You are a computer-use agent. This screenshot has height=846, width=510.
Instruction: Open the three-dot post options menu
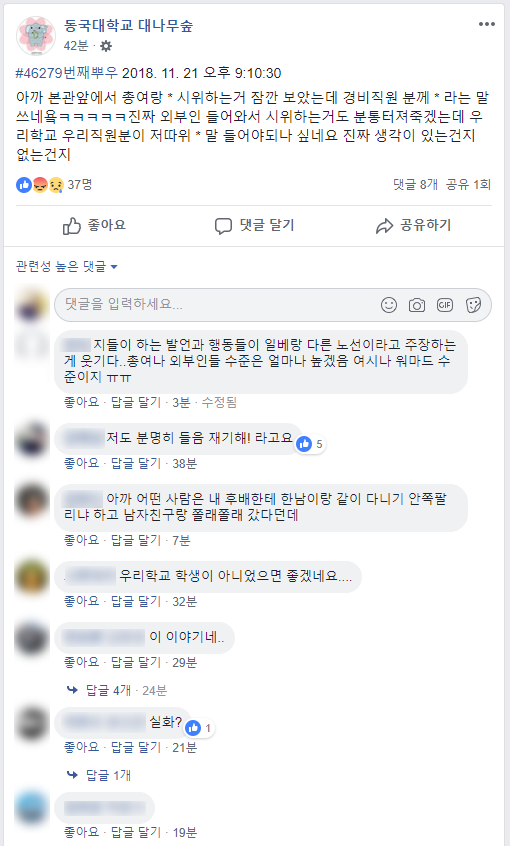pyautogui.click(x=486, y=24)
